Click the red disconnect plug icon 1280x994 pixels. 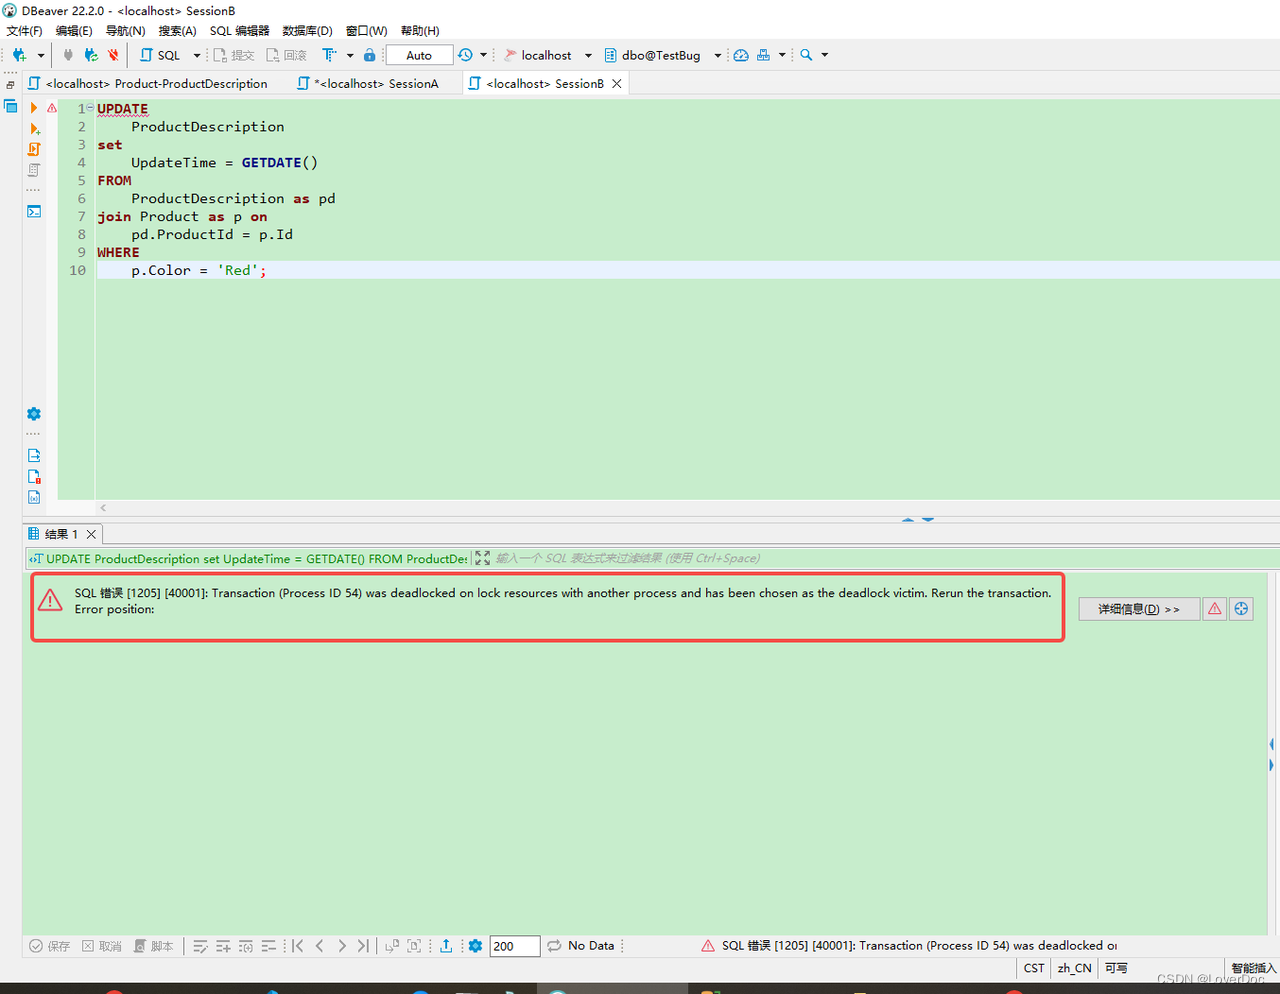coord(113,55)
